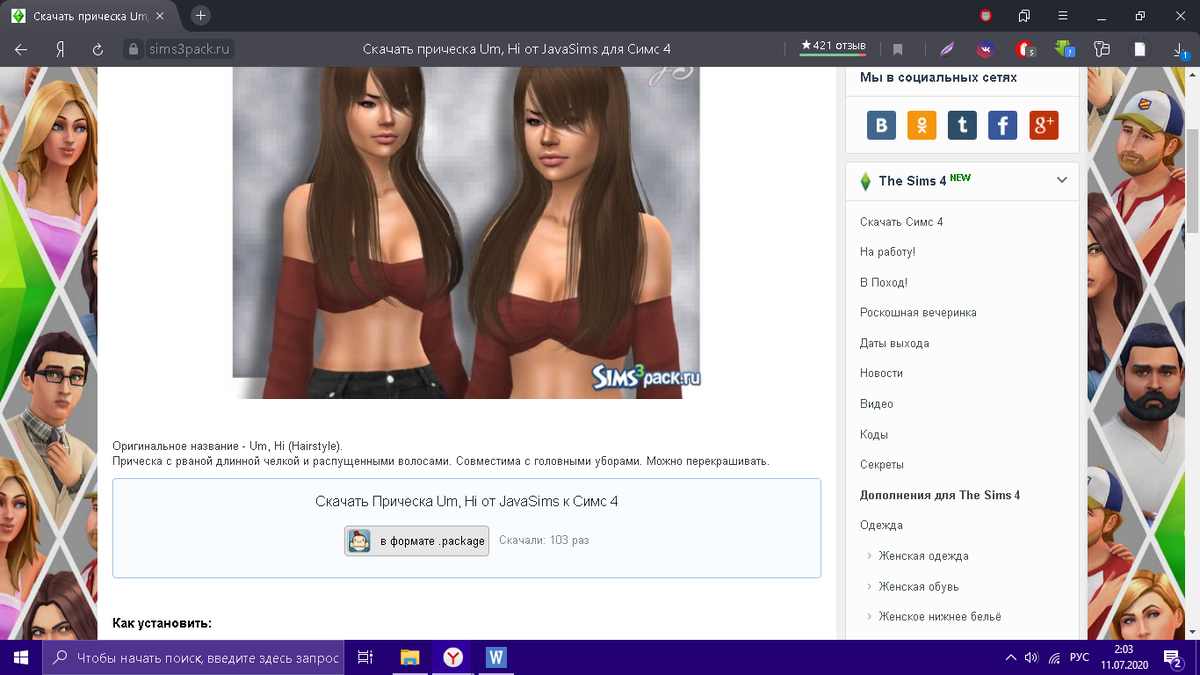
Task: Click the Скачали: 103 раз counter text
Action: (x=544, y=540)
